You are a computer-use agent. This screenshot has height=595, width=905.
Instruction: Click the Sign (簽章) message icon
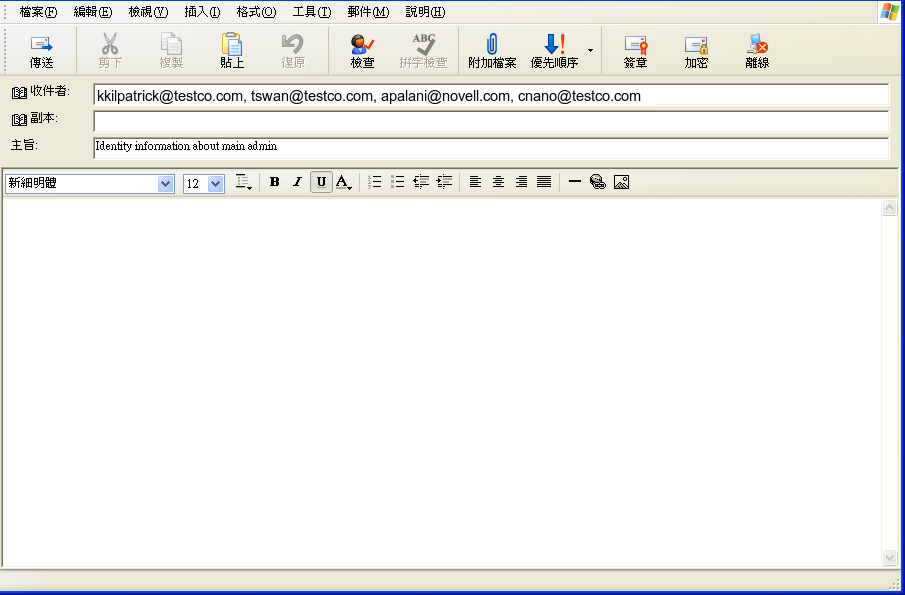pyautogui.click(x=635, y=44)
